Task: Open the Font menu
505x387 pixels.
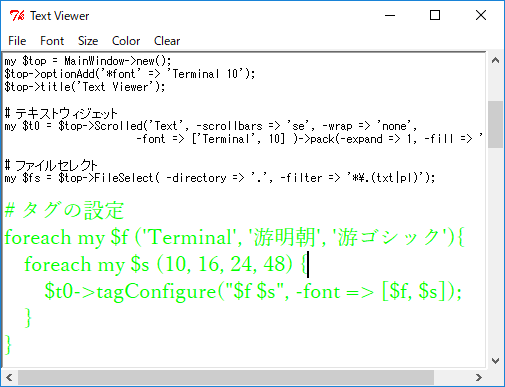Action: pos(52,41)
